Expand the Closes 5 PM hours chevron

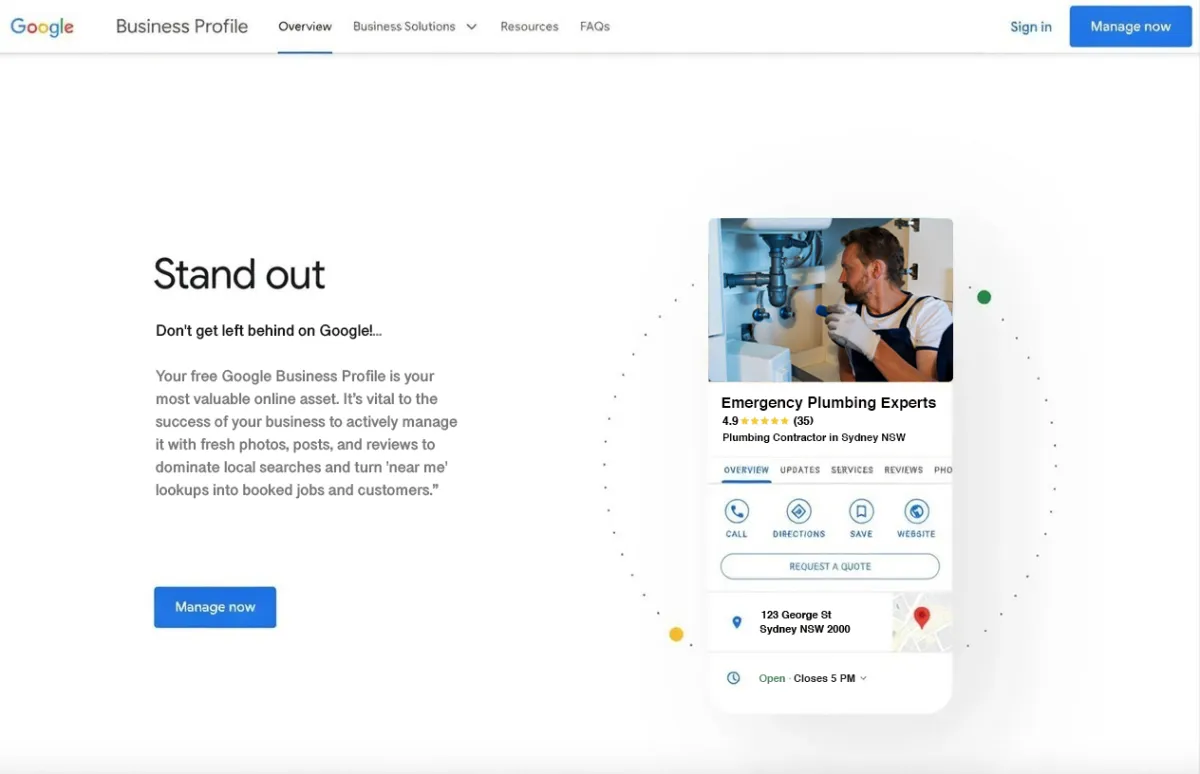(864, 678)
